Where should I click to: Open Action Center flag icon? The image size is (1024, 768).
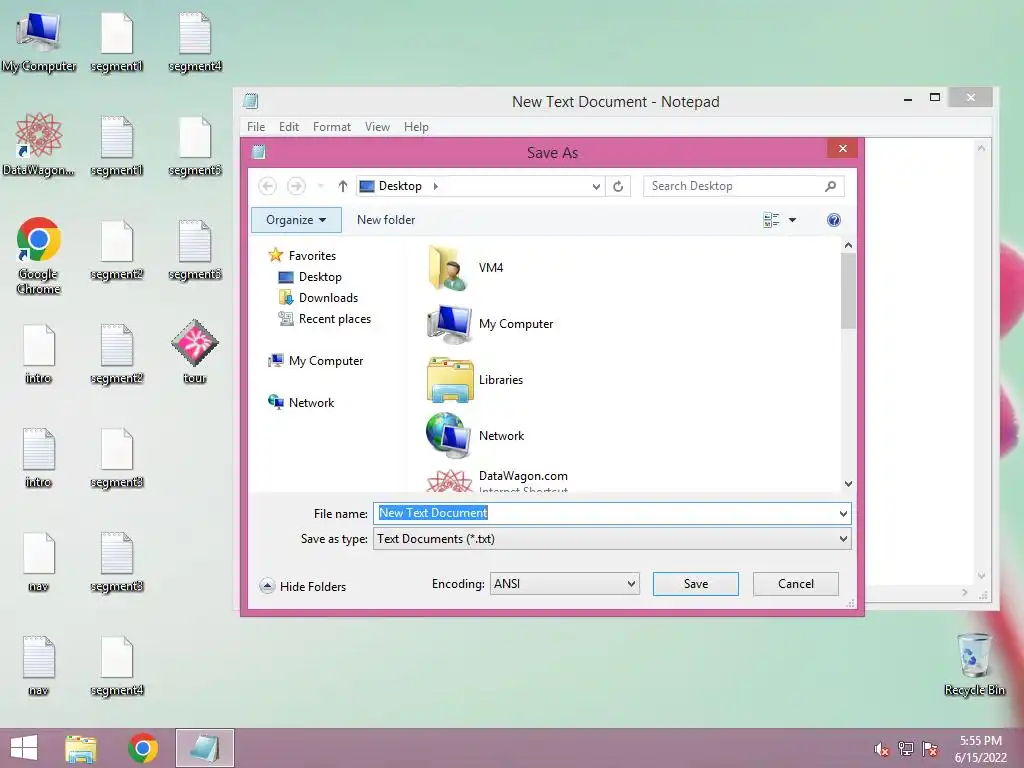930,749
